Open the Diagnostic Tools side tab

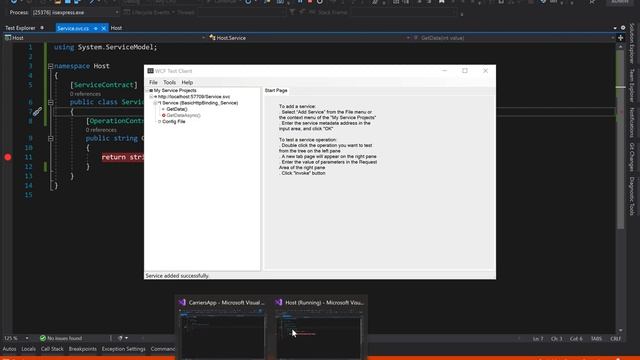click(632, 196)
